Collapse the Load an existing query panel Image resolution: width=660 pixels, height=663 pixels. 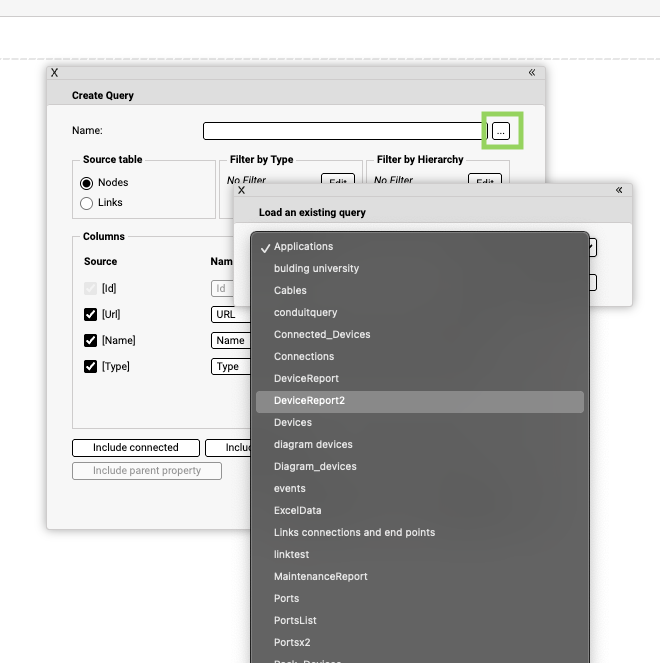619,190
